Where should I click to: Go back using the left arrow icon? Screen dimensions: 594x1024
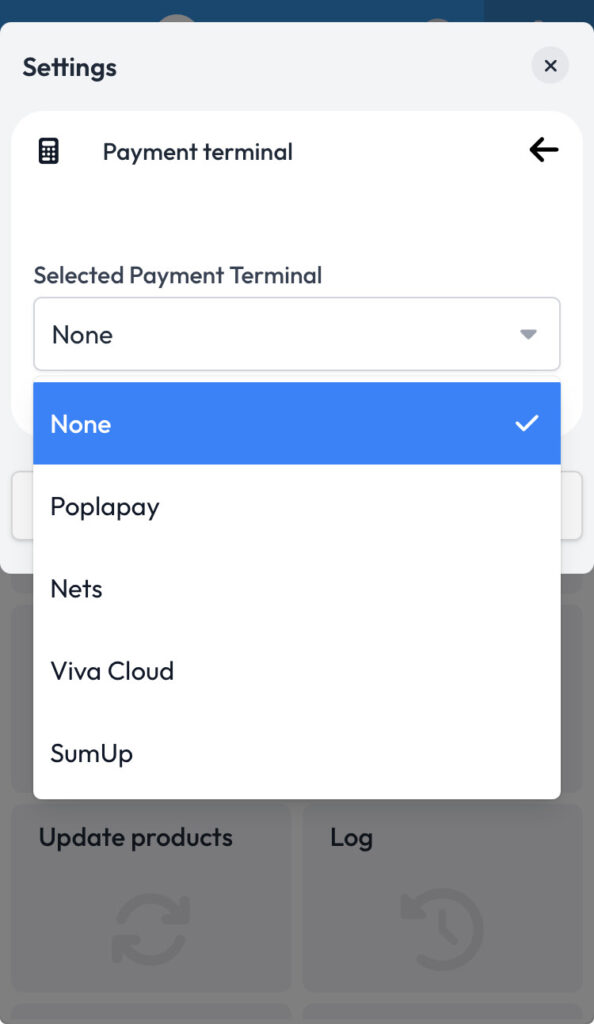pos(544,150)
